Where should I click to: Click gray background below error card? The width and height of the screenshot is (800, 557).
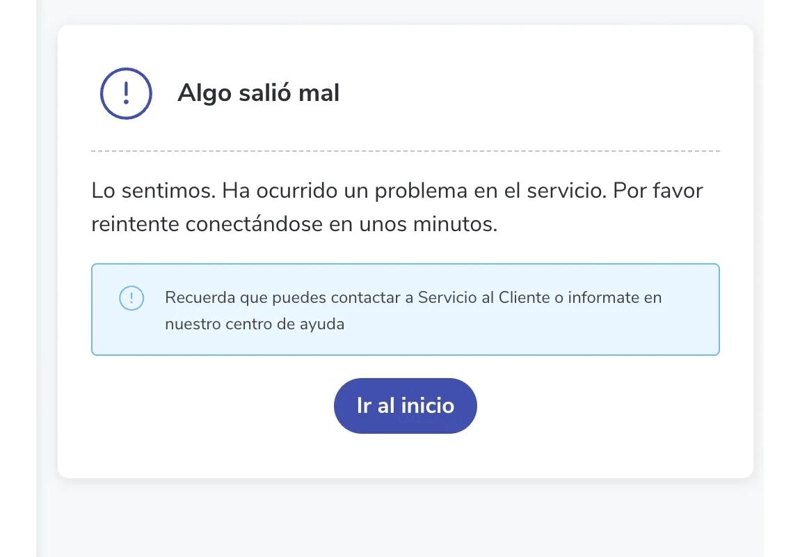(406, 520)
